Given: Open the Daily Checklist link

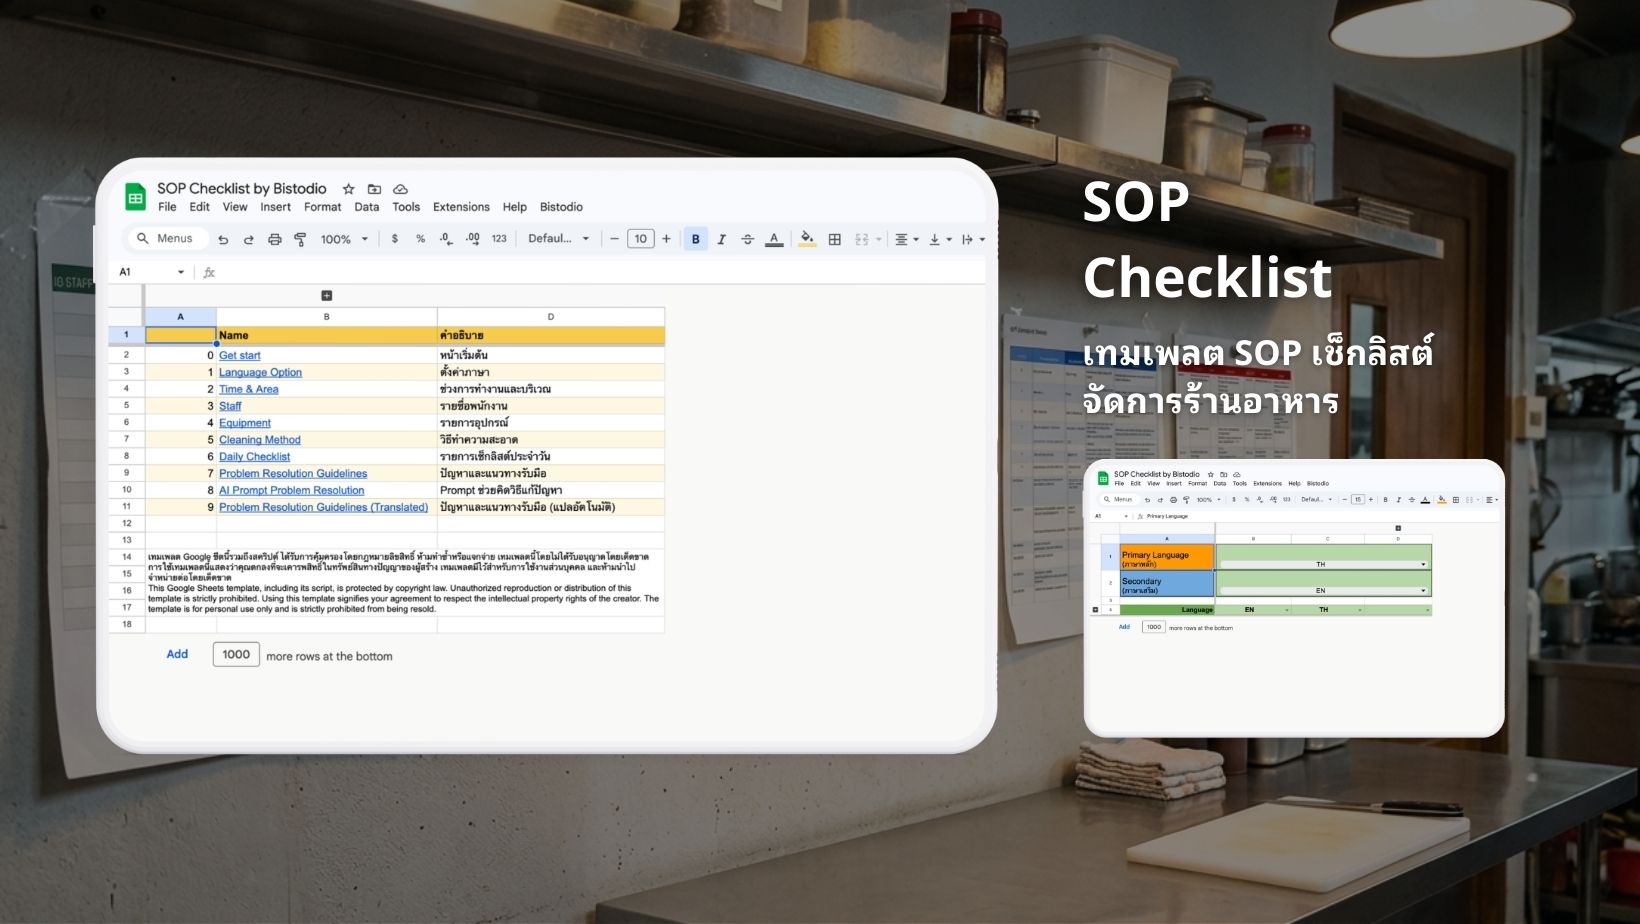Looking at the screenshot, I should (x=254, y=457).
